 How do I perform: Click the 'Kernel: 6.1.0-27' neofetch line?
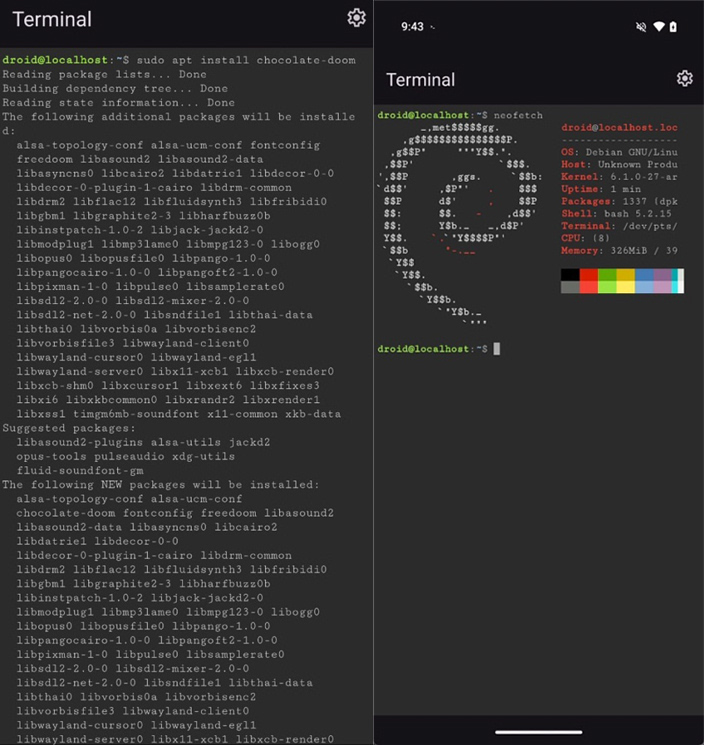(619, 177)
